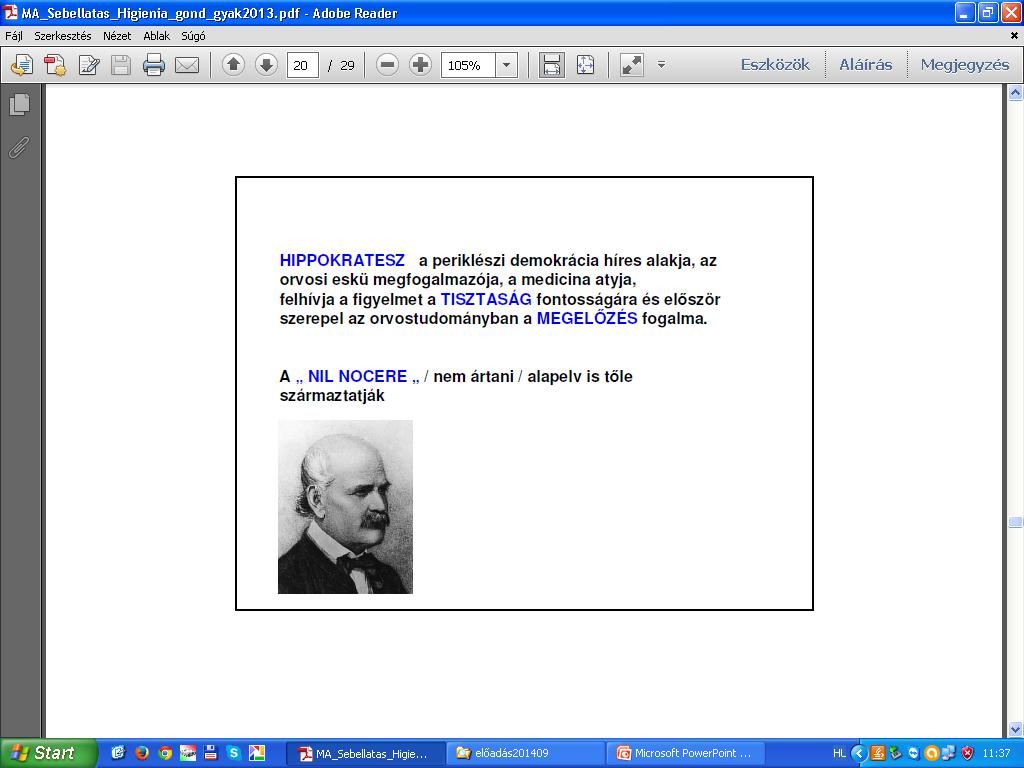
Task: Switch to Read Mode with the arrows icon
Action: (x=632, y=65)
